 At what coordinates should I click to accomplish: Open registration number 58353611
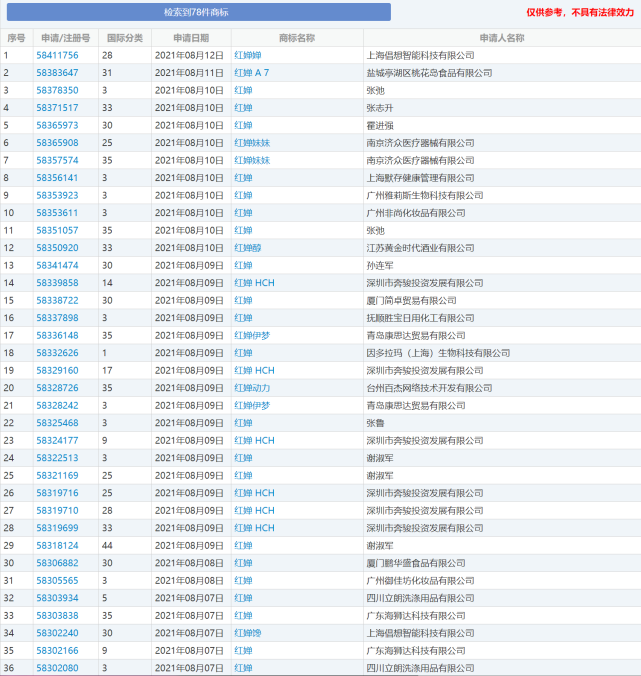(x=57, y=213)
